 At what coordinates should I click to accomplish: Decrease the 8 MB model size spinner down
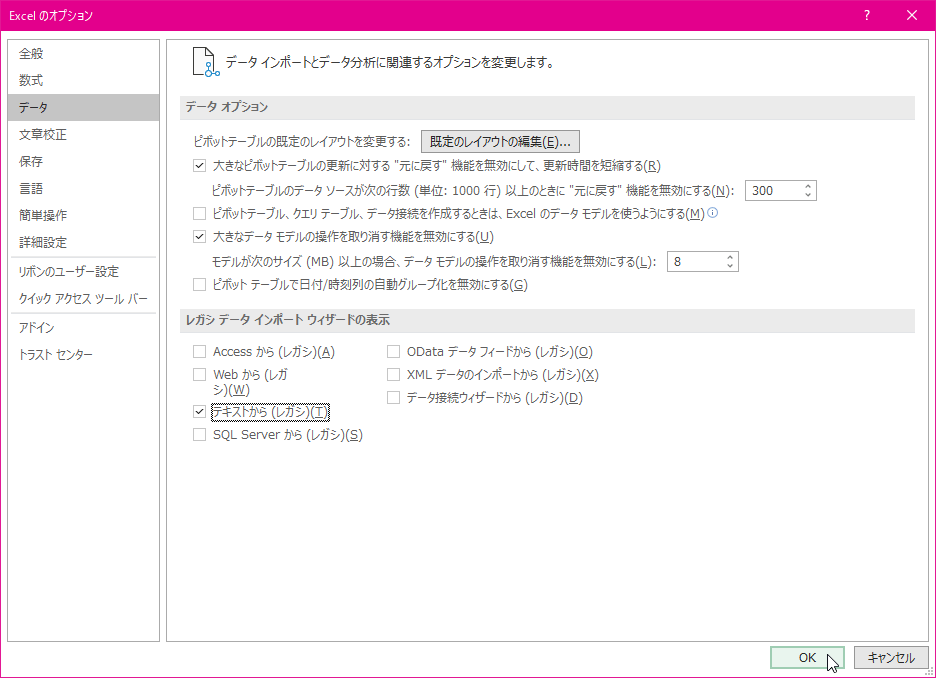point(730,266)
